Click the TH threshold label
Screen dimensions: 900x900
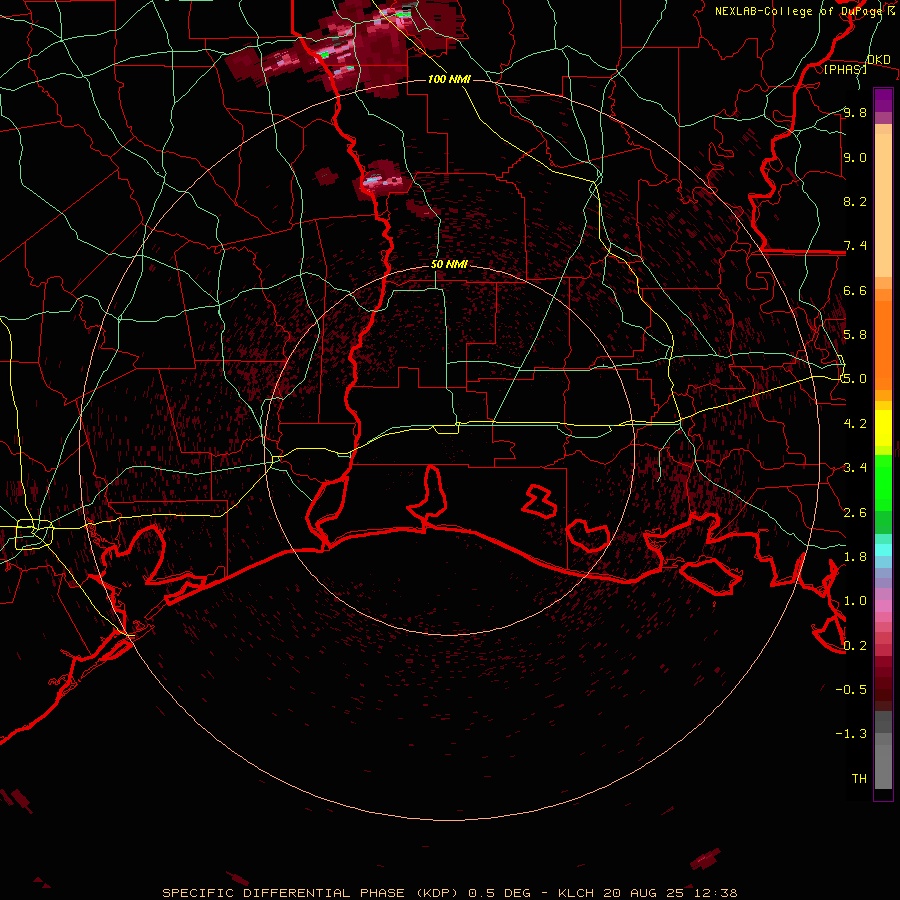tap(859, 778)
